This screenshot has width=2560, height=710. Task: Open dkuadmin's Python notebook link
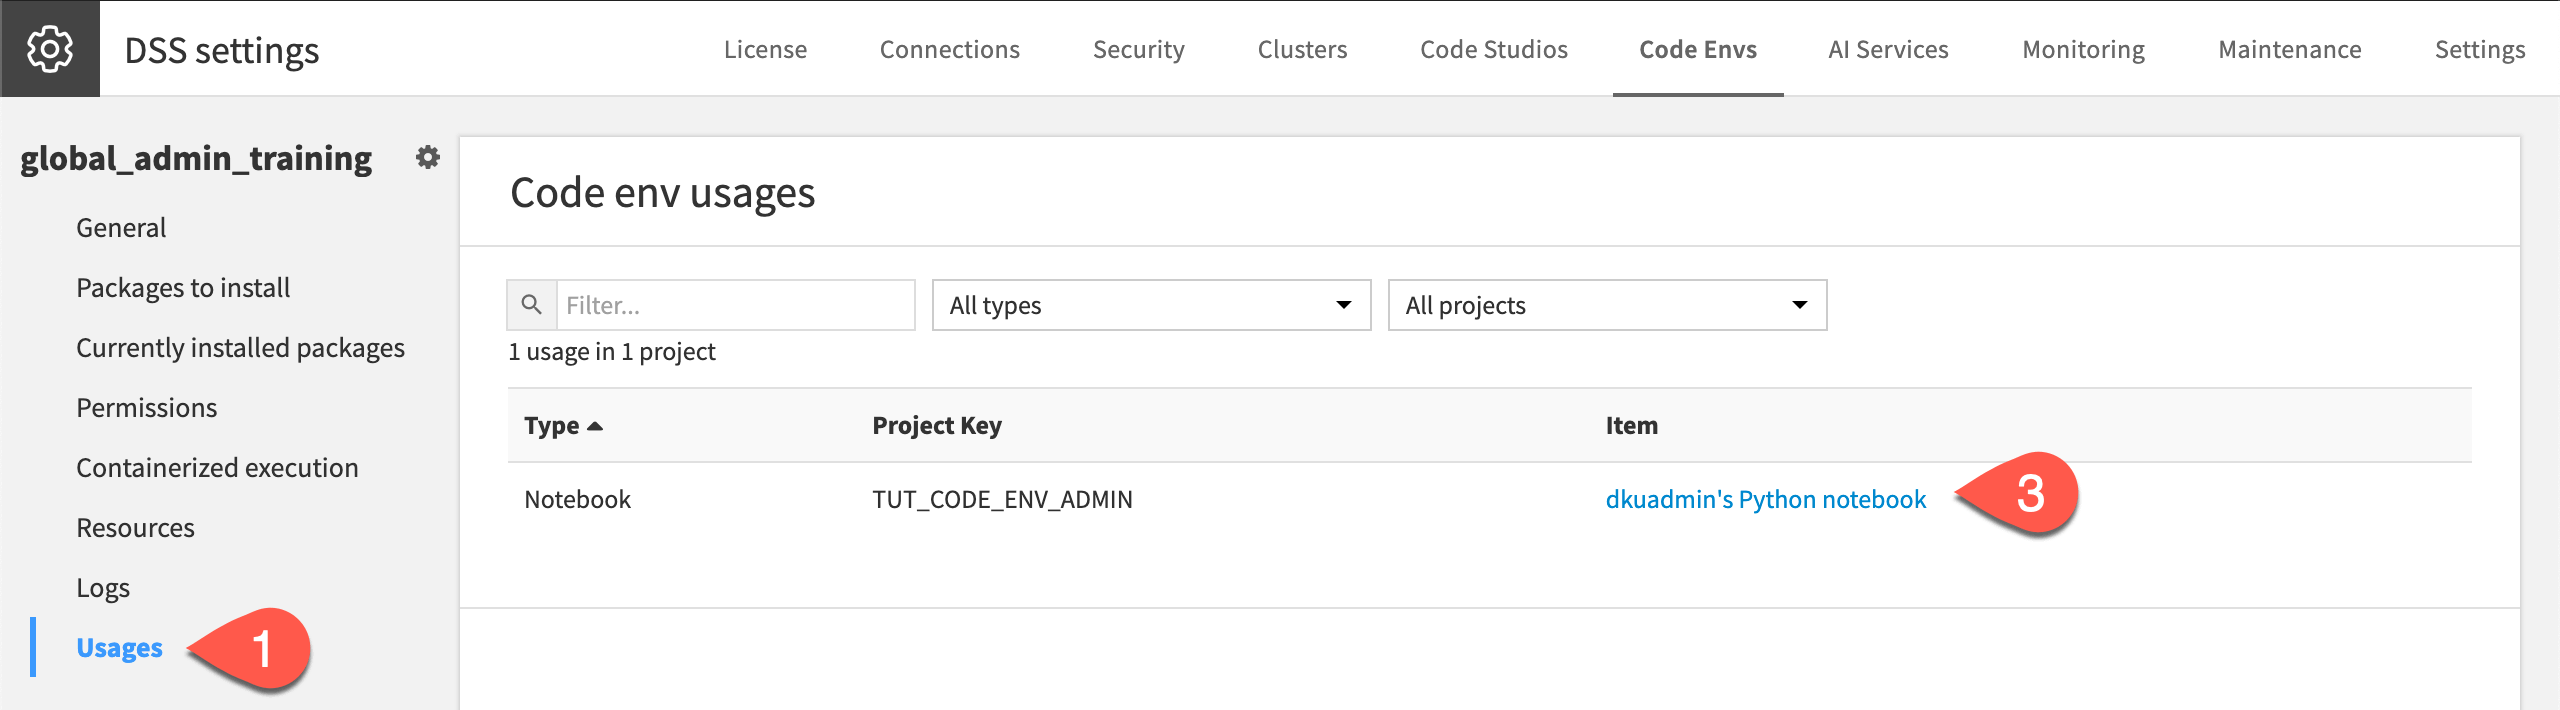click(1765, 499)
